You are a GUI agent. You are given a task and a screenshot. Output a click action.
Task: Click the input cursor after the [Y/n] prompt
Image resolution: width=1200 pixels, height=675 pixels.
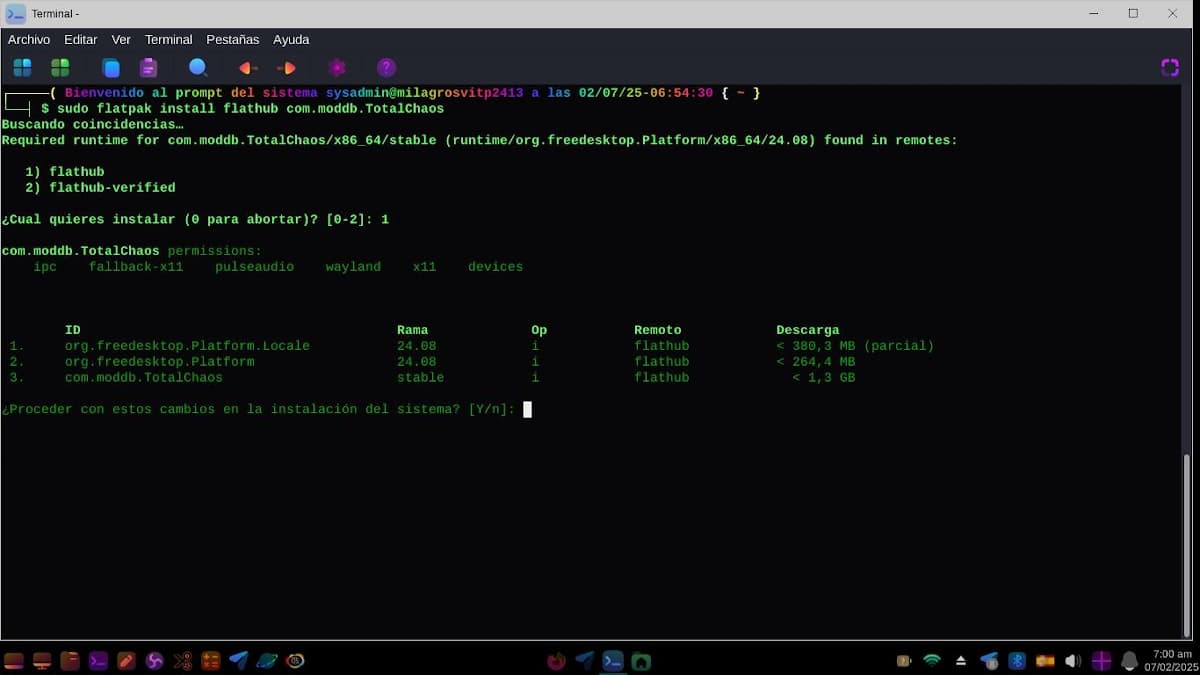click(527, 409)
